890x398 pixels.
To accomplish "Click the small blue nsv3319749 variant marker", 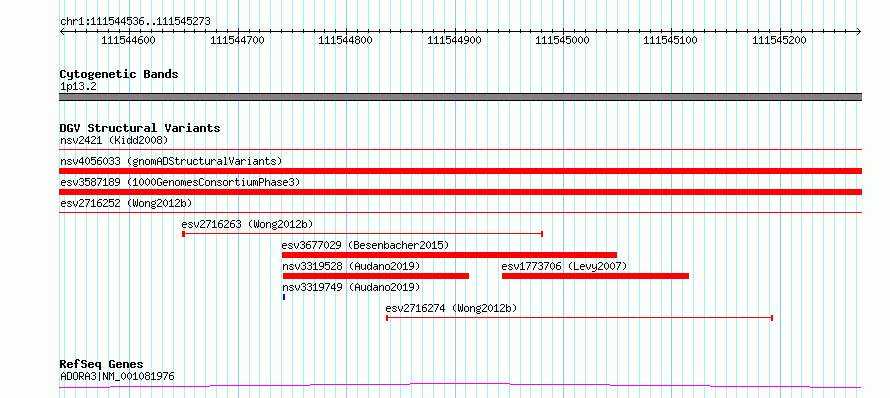I will 284,297.
